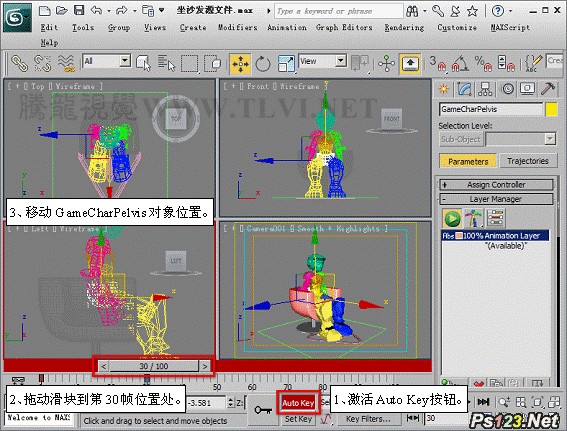Select the Link tool in main toolbar

pyautogui.click(x=19, y=63)
